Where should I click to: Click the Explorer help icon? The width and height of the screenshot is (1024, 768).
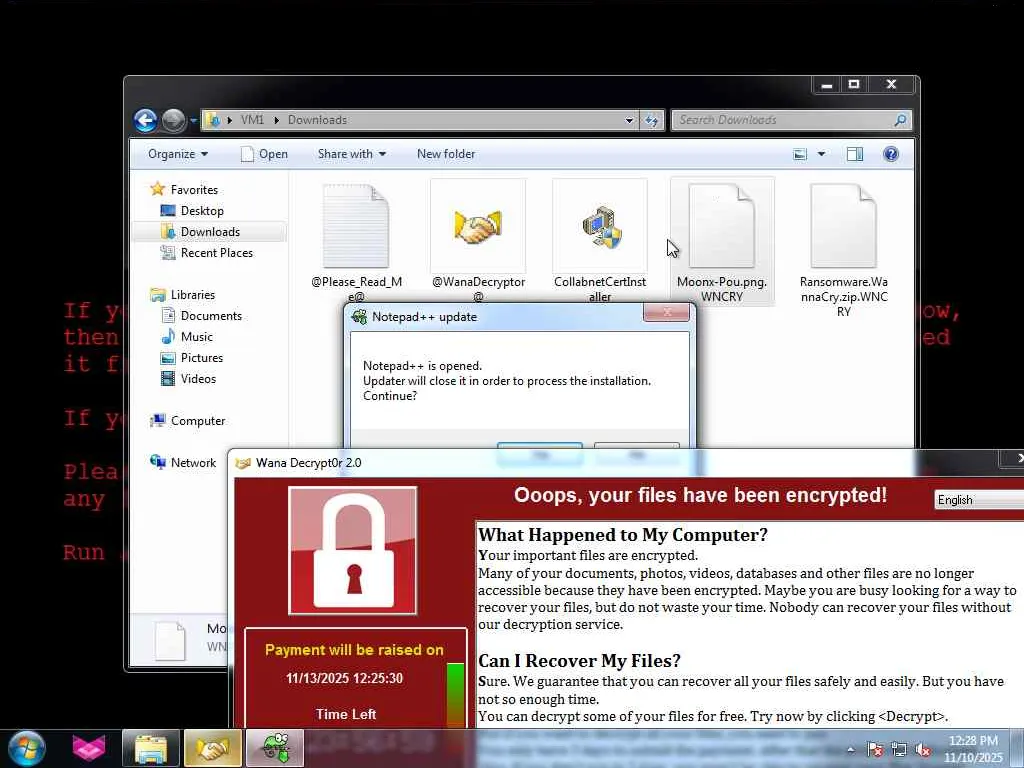click(891, 154)
